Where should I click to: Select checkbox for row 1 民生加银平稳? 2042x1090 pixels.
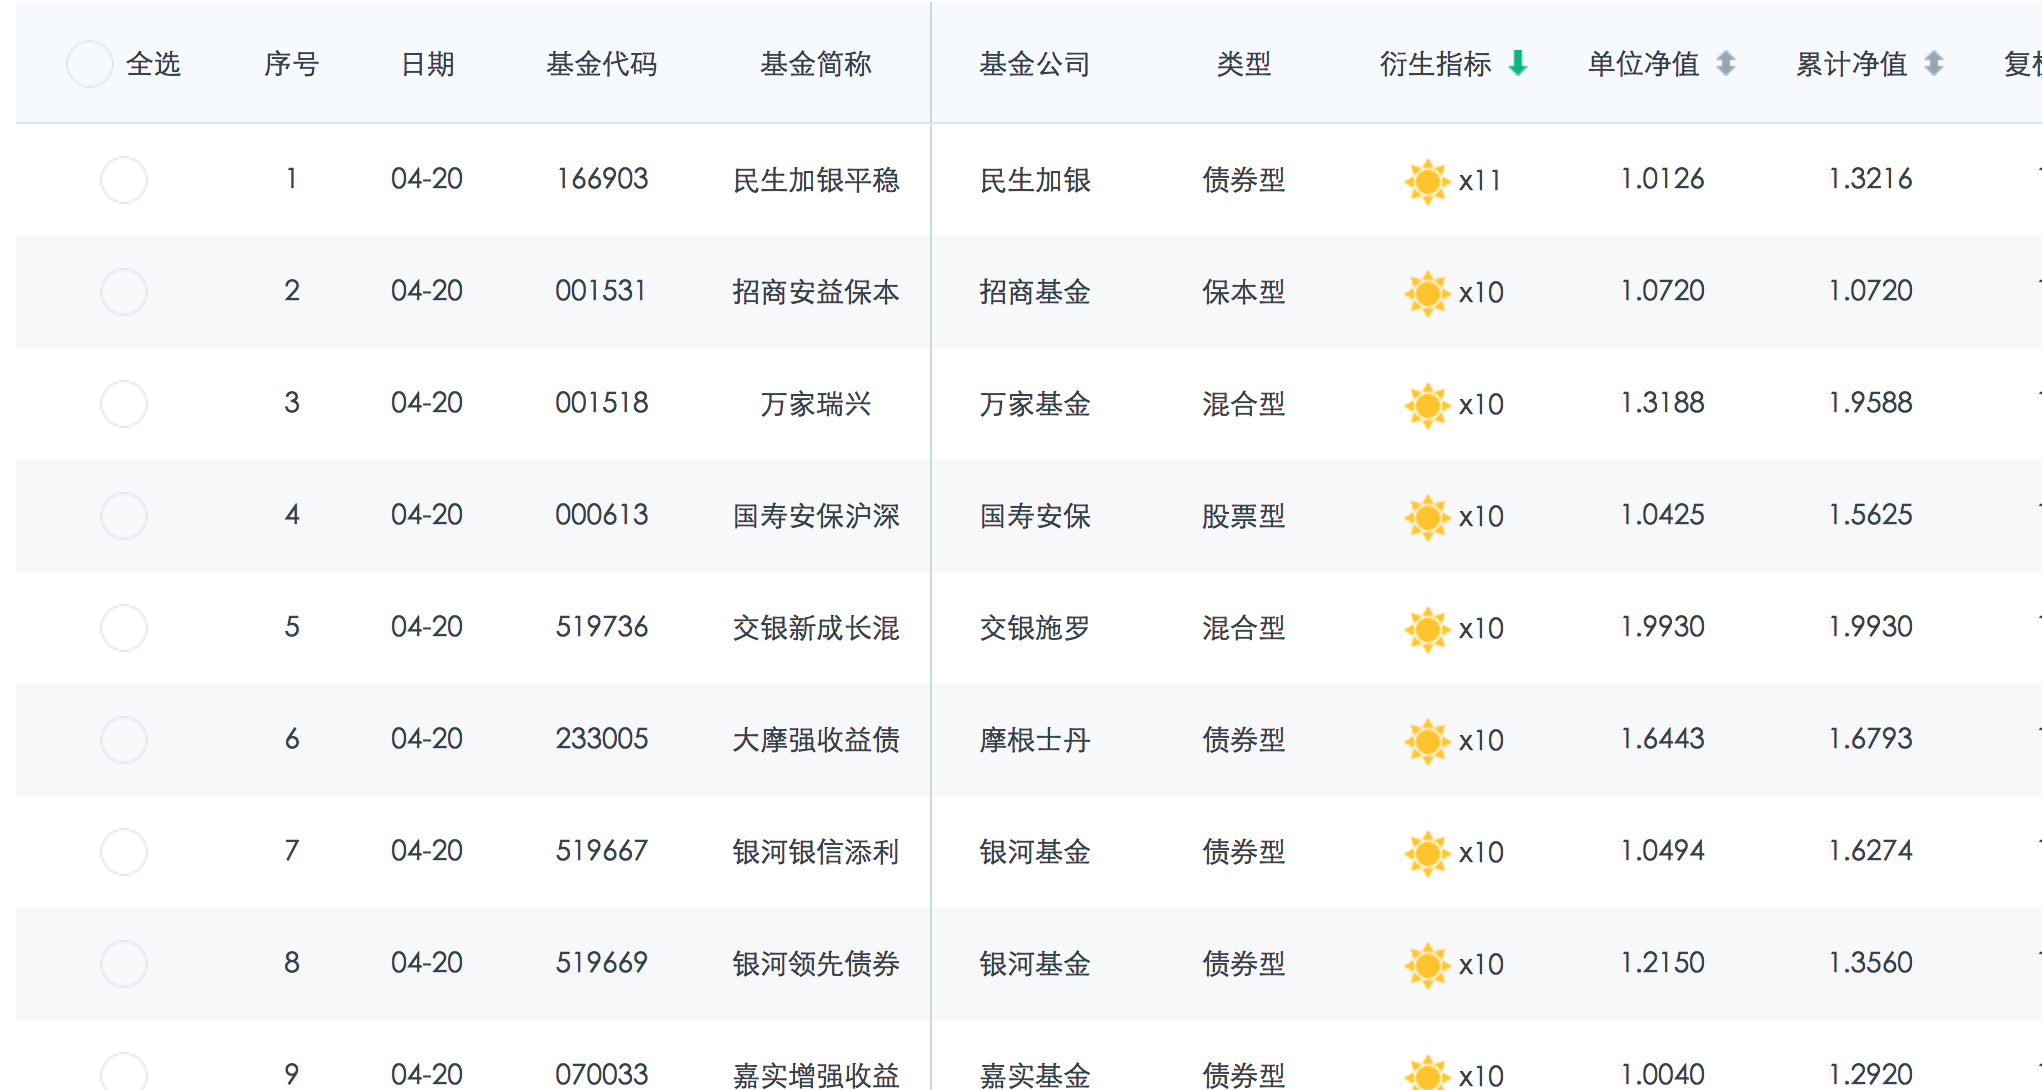pyautogui.click(x=124, y=180)
